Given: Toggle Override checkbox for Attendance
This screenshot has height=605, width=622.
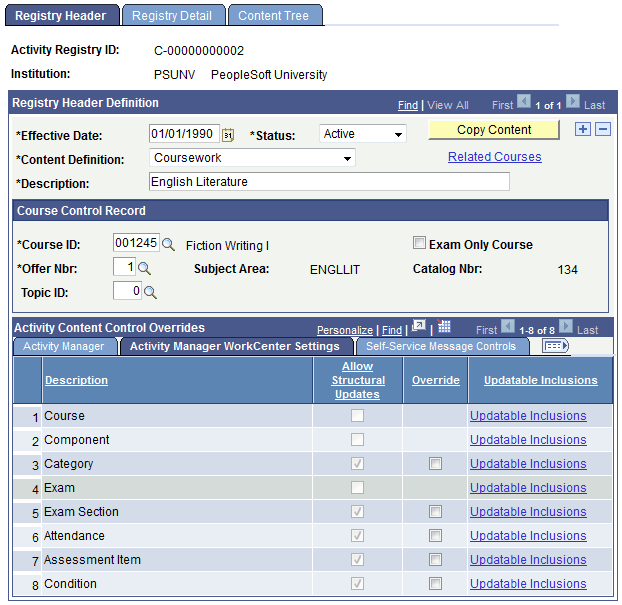Looking at the screenshot, I should [435, 536].
